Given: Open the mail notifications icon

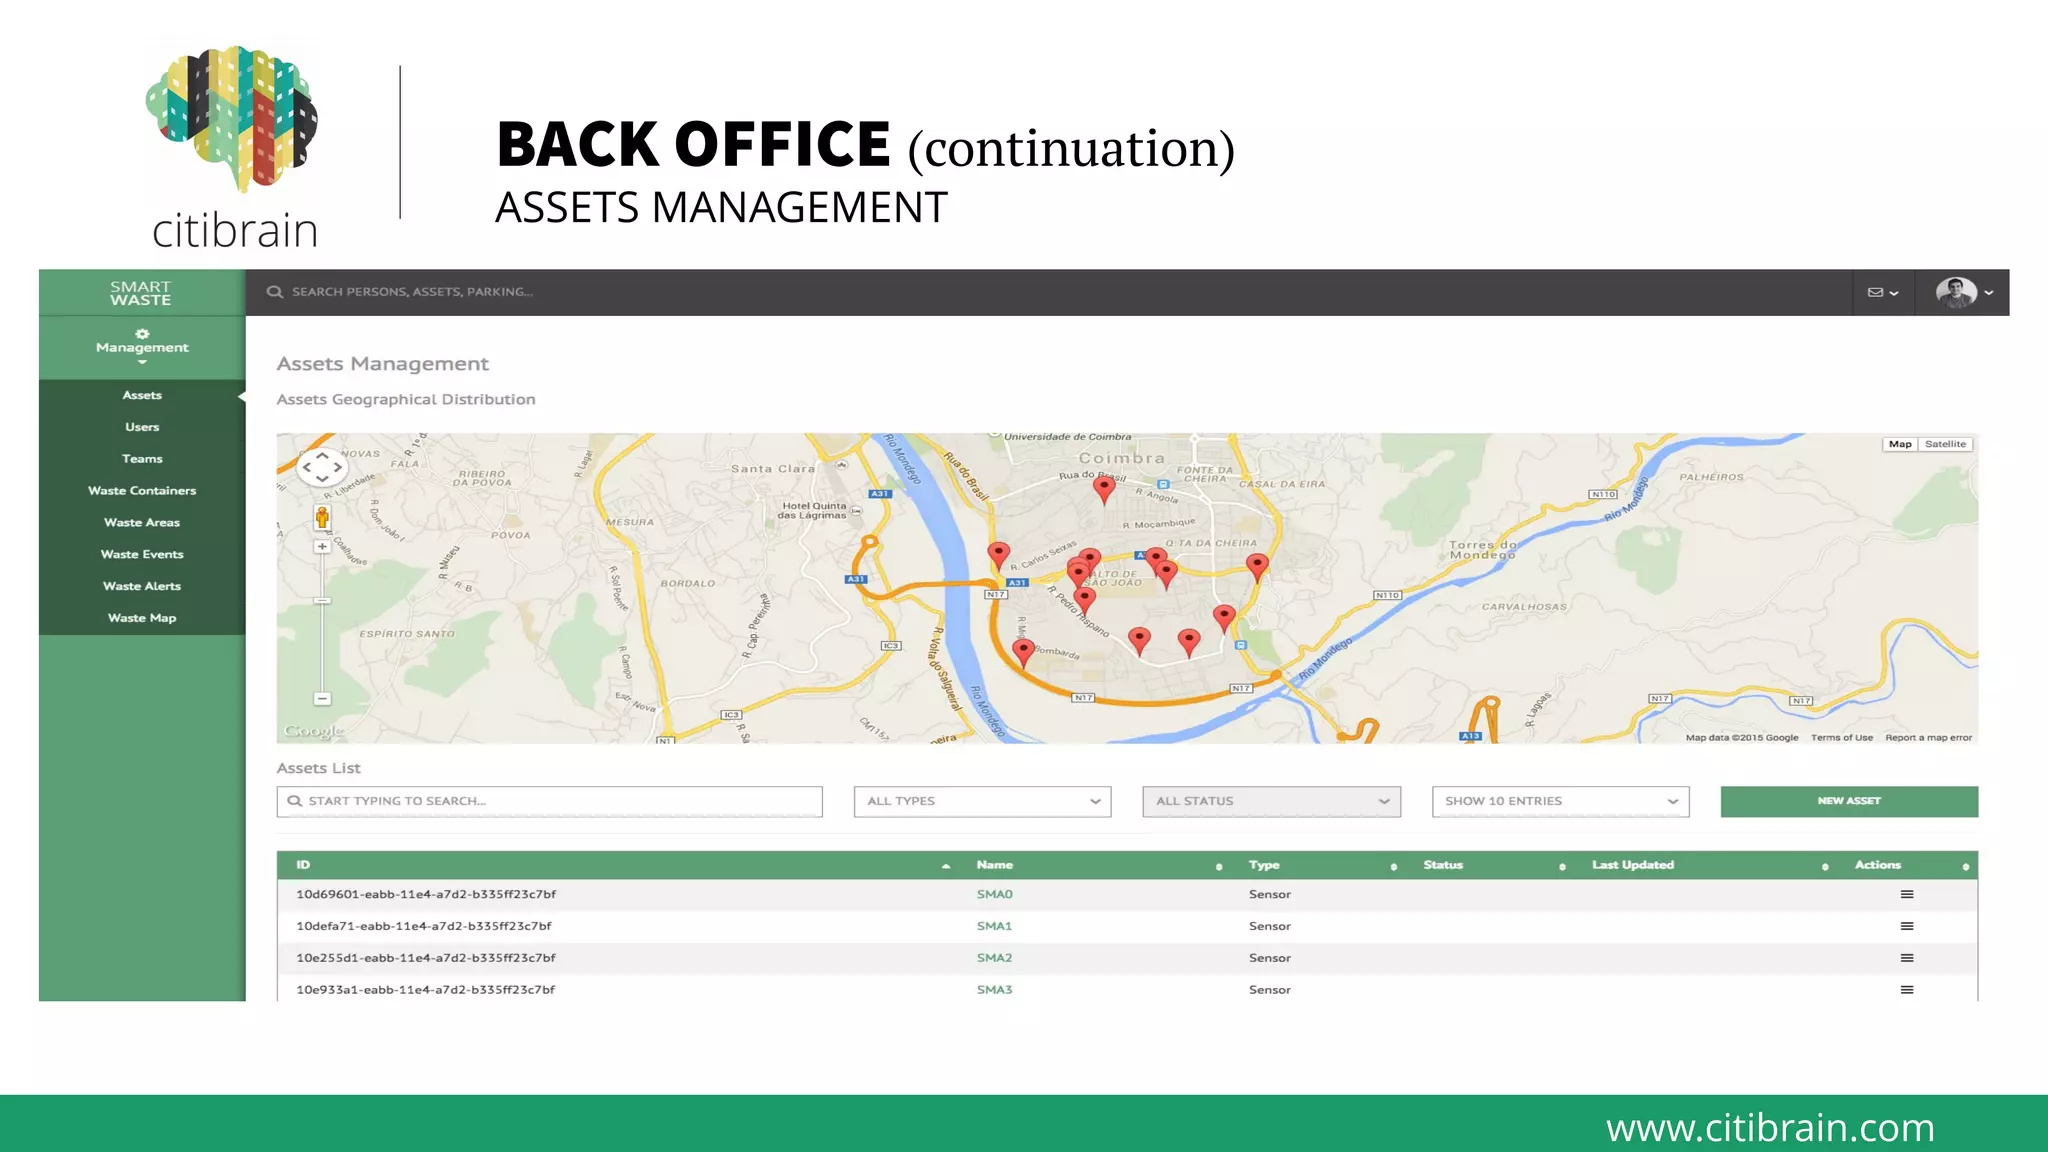Looking at the screenshot, I should [x=1875, y=292].
